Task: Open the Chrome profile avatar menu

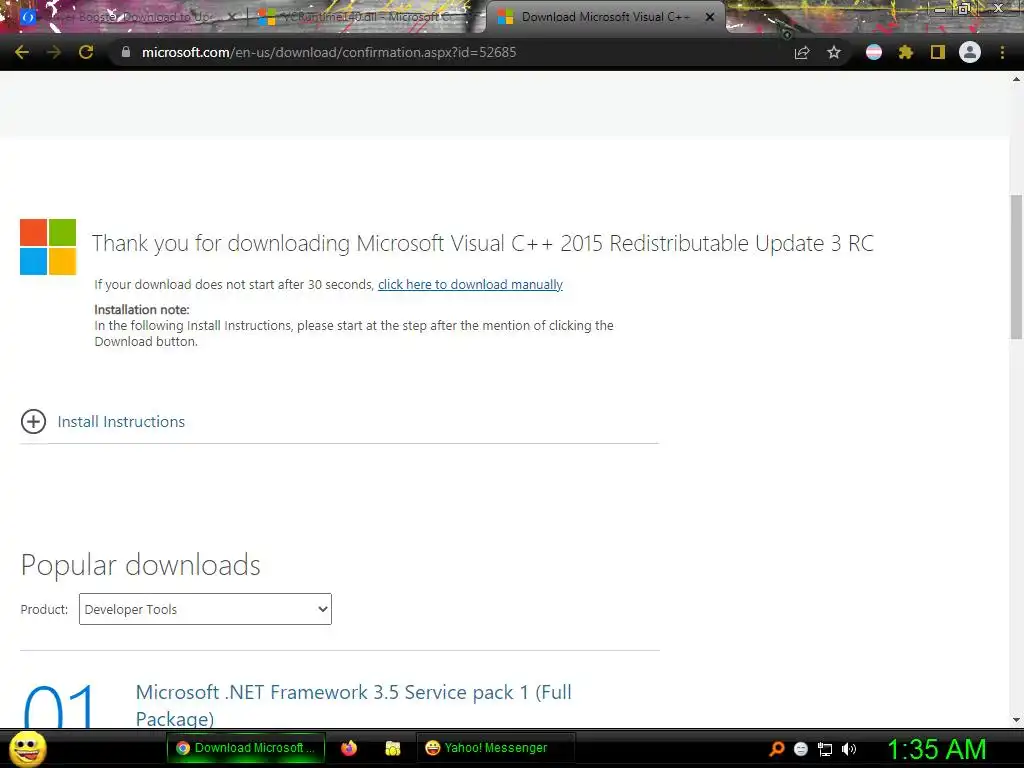Action: [x=970, y=52]
